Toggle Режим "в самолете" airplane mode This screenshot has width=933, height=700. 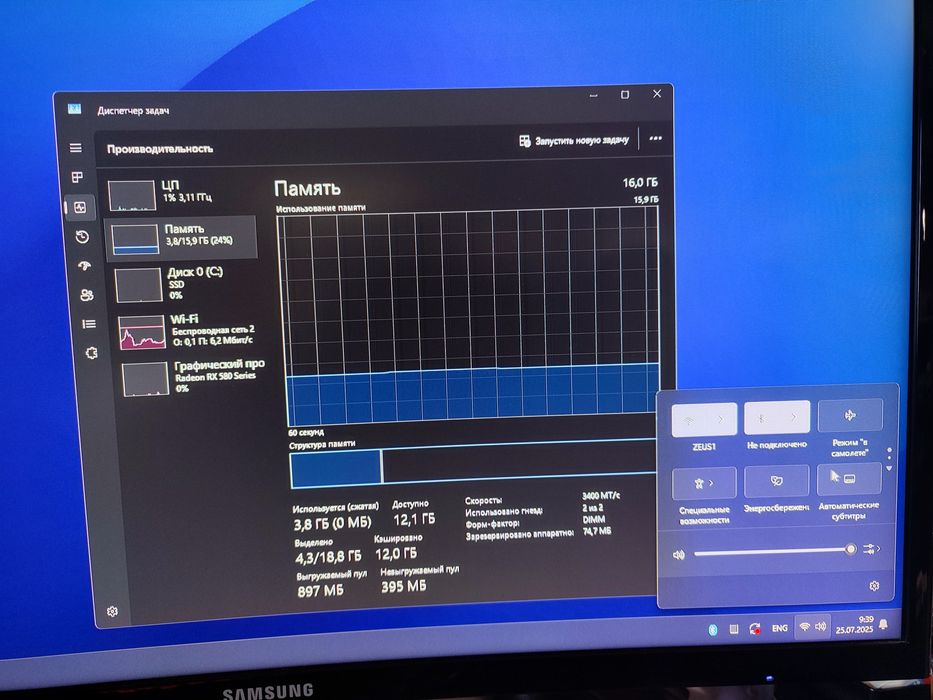[850, 415]
